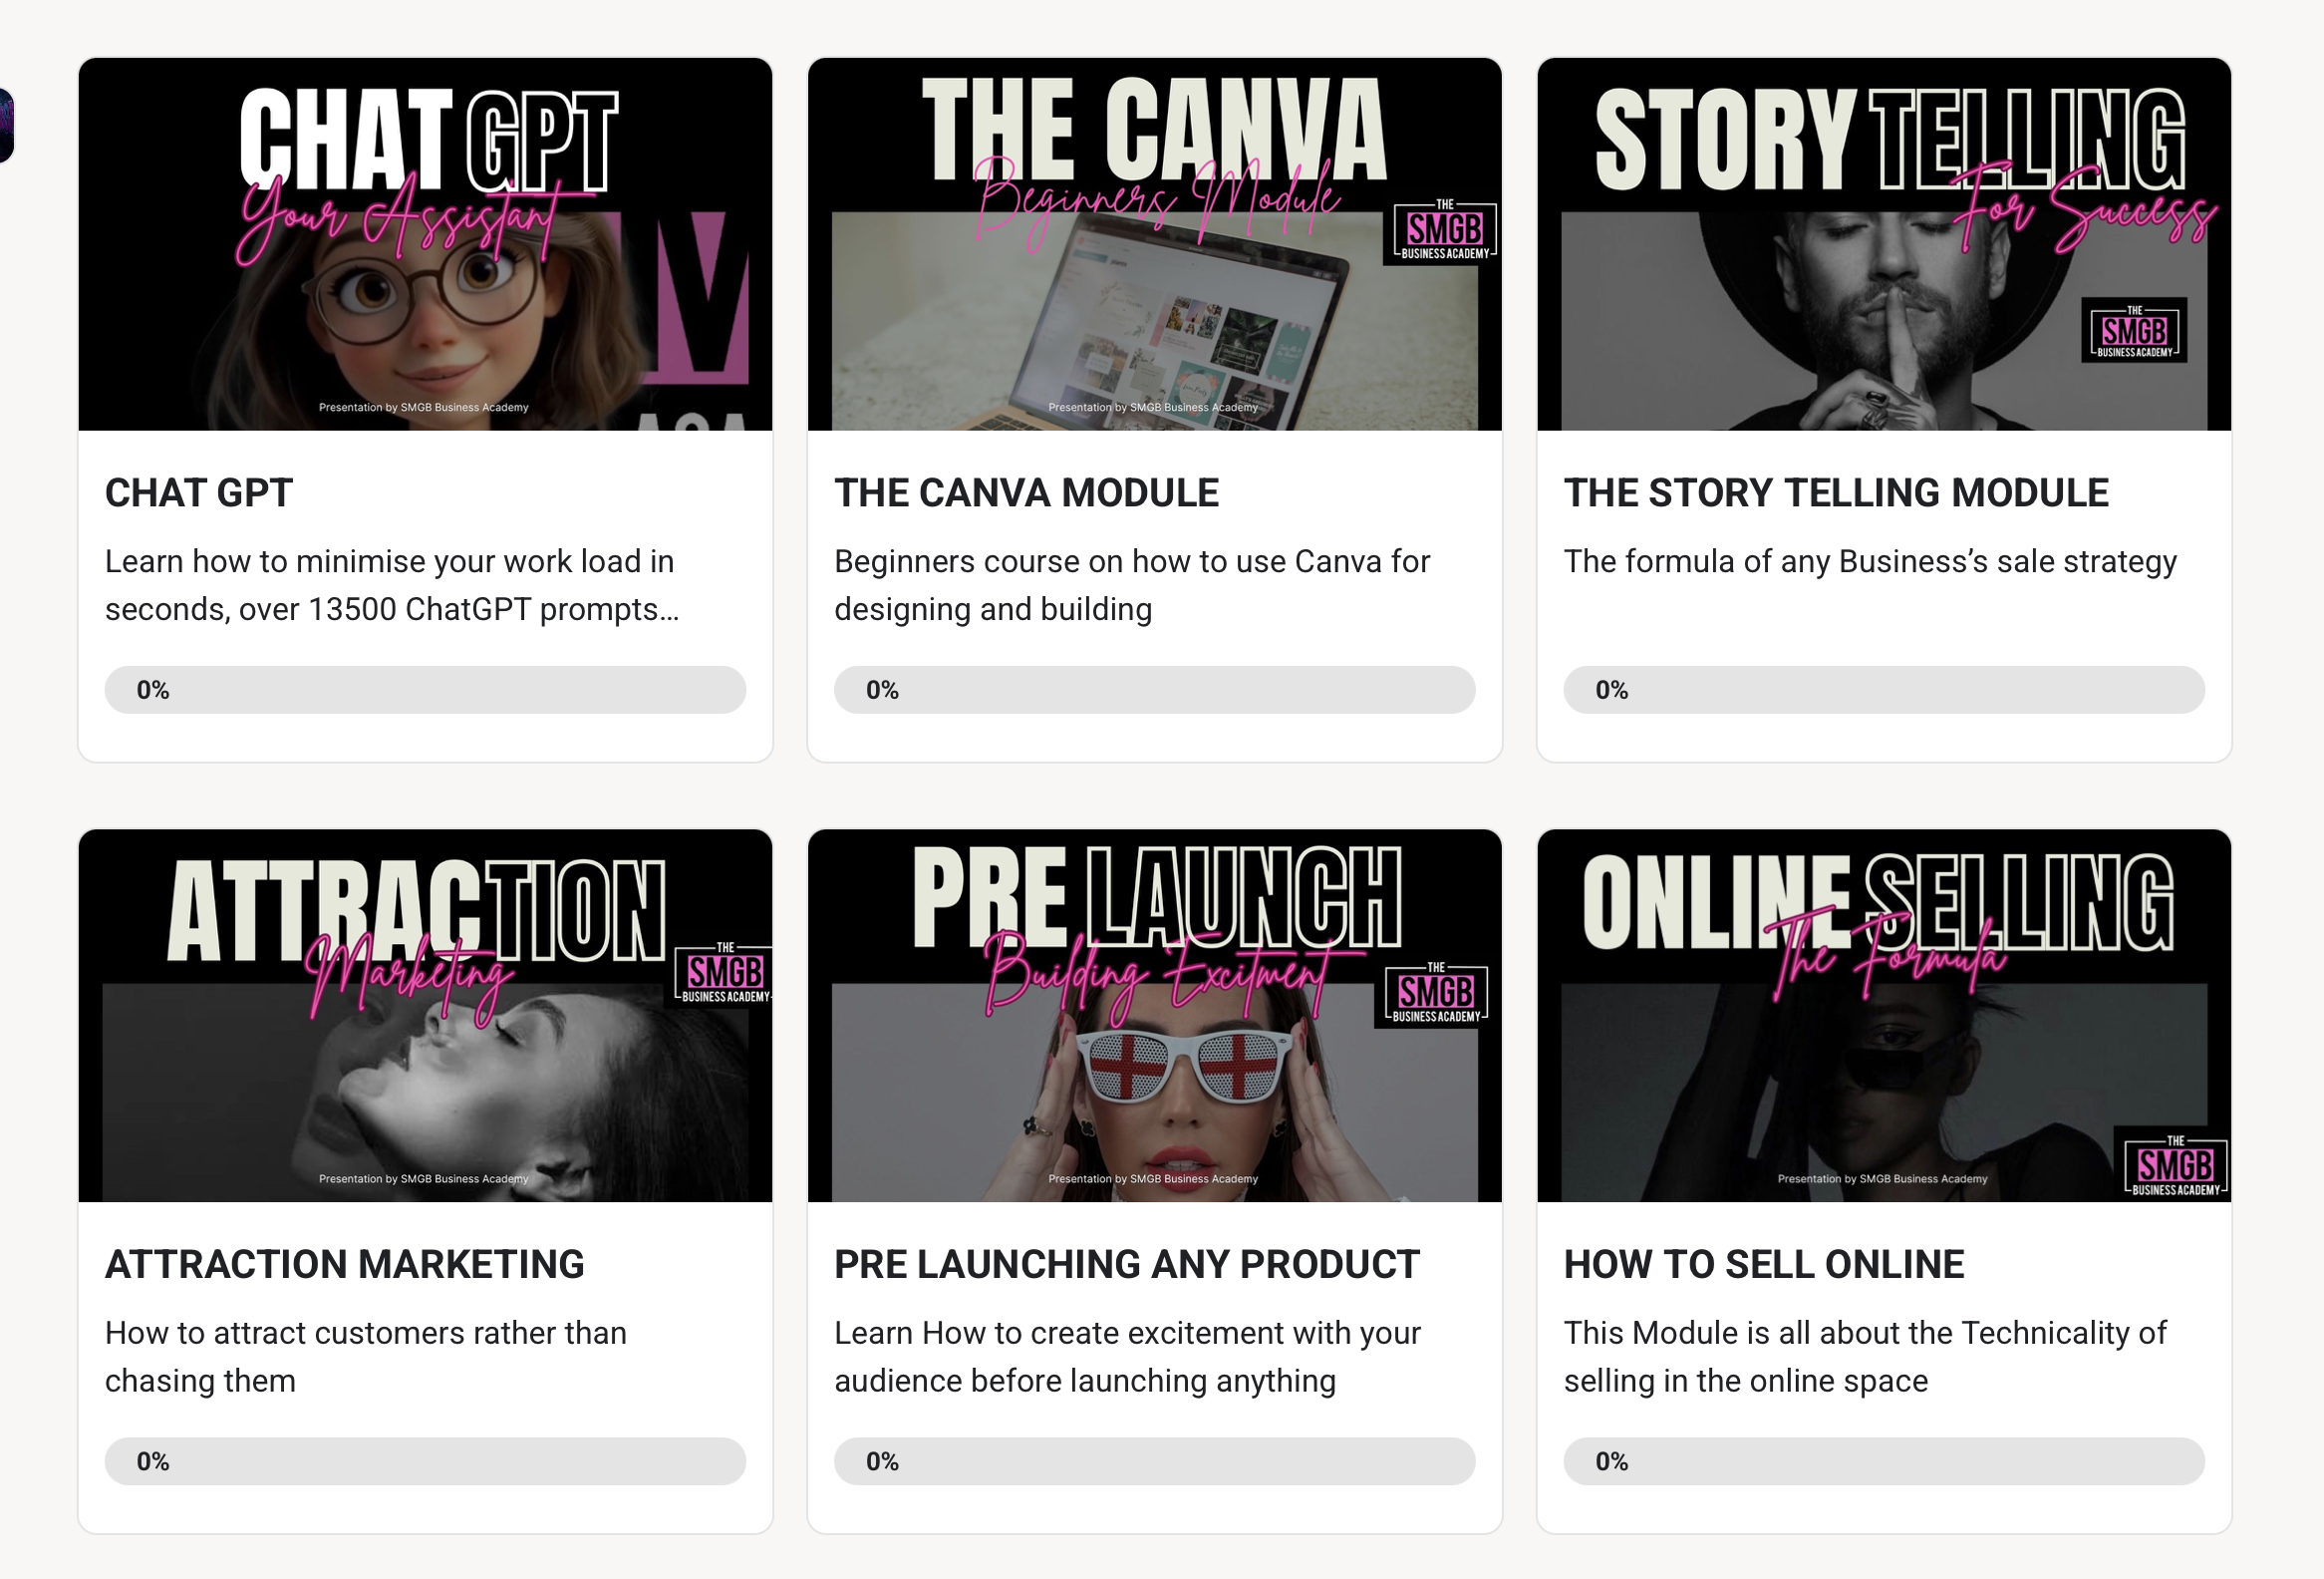Click HOW TO SELL ONLINE title

pyautogui.click(x=1764, y=1264)
